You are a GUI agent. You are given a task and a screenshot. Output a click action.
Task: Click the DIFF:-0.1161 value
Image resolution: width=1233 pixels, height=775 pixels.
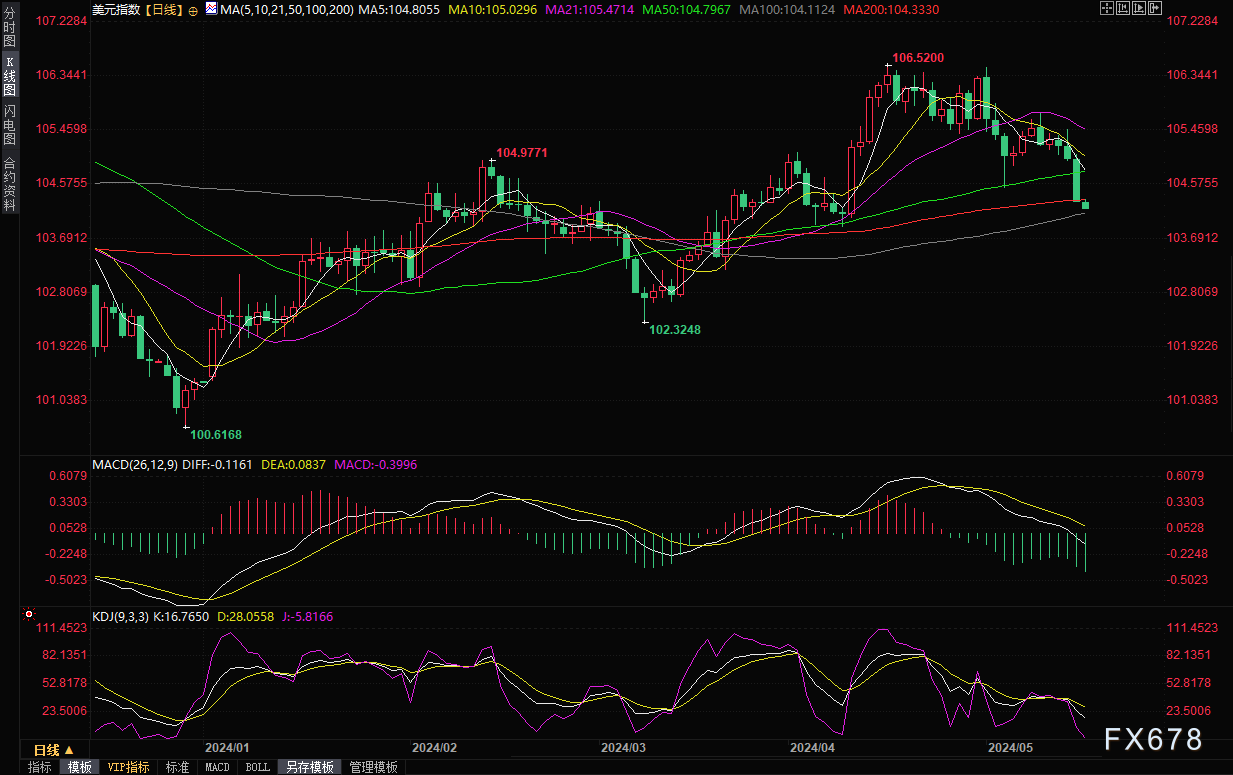[218, 465]
